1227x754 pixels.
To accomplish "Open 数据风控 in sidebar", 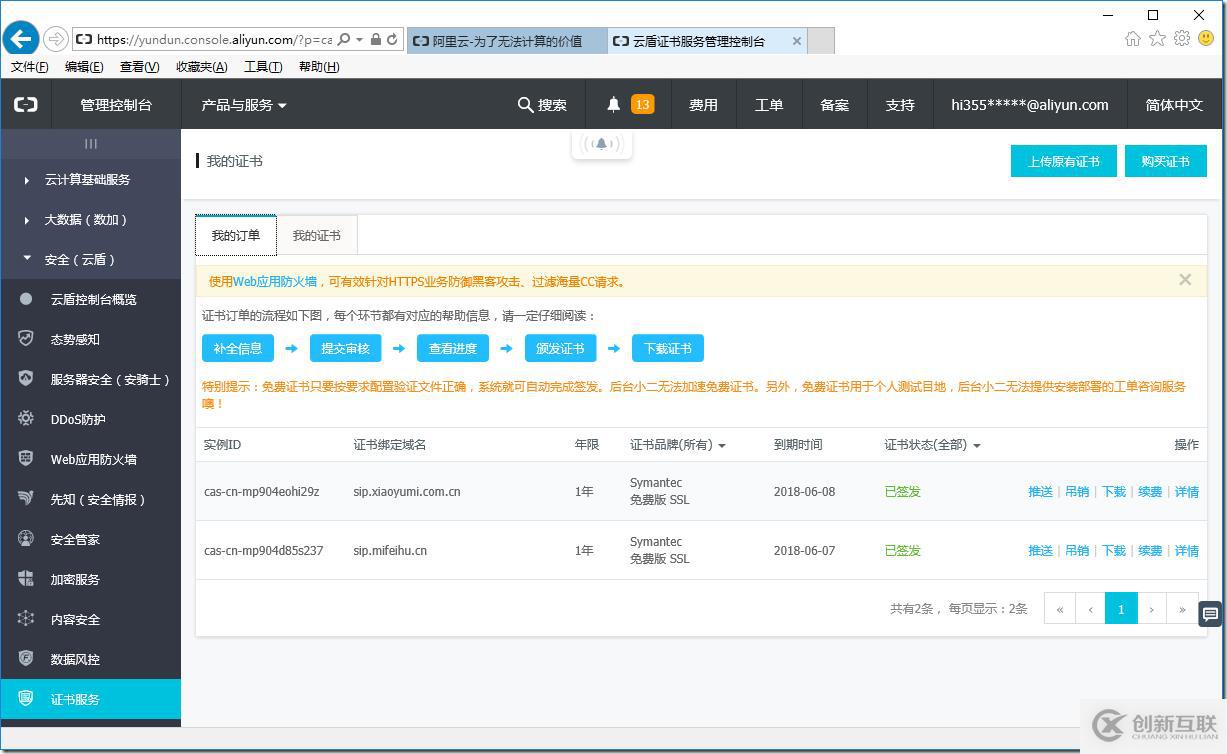I will pyautogui.click(x=90, y=659).
